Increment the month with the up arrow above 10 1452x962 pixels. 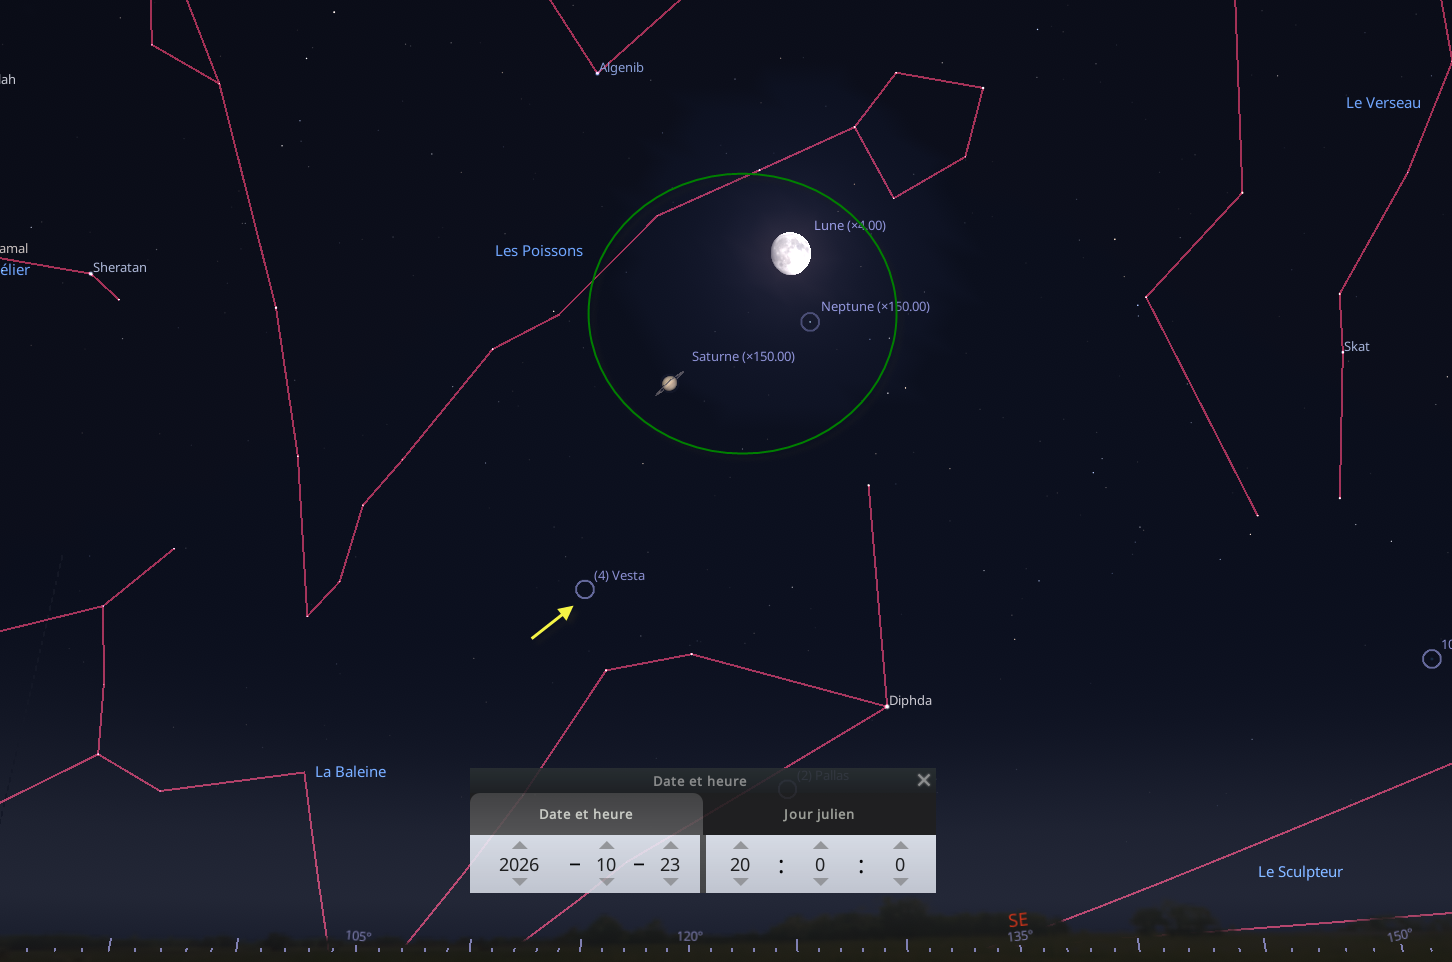[x=606, y=845]
